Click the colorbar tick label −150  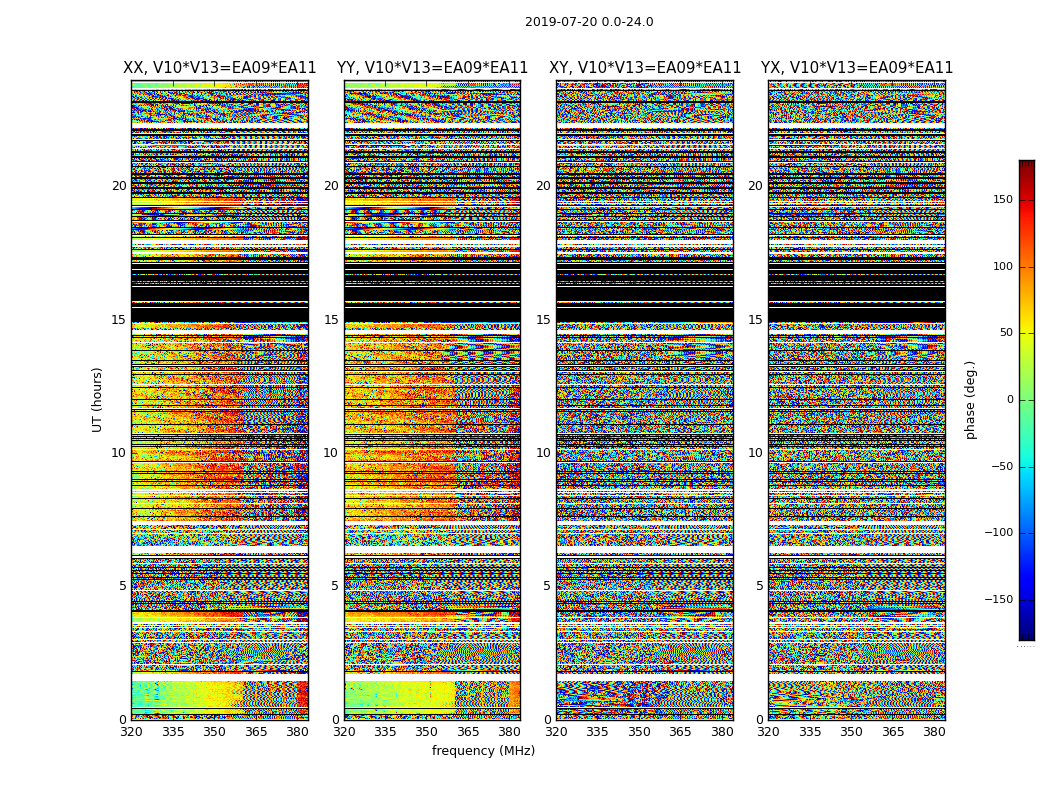tap(999, 599)
